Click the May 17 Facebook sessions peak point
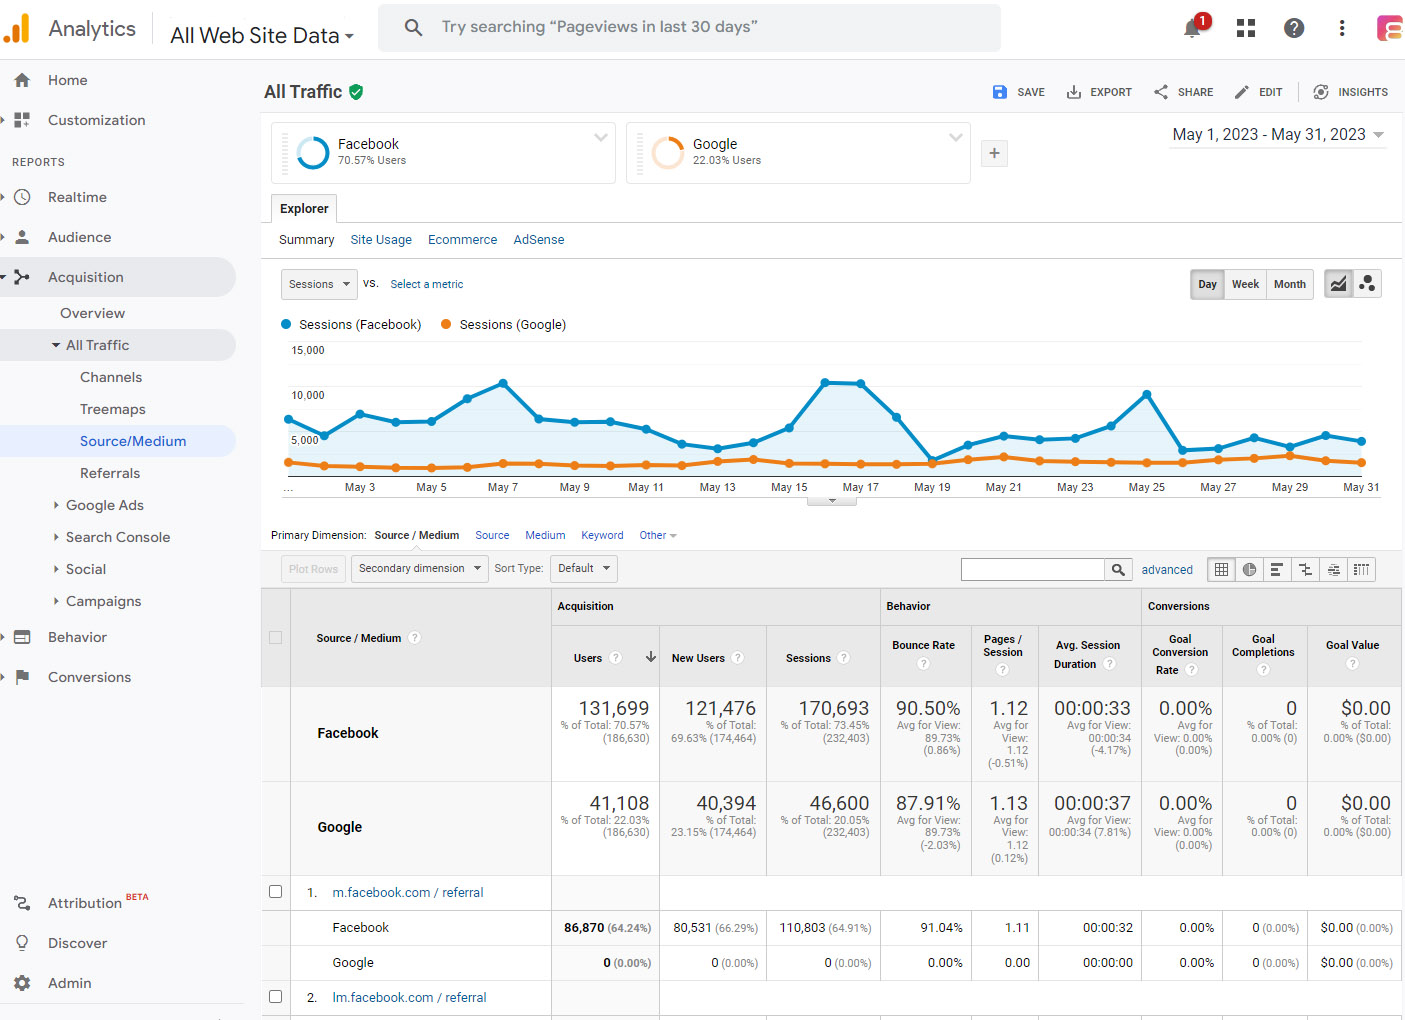Image resolution: width=1405 pixels, height=1020 pixels. click(860, 383)
